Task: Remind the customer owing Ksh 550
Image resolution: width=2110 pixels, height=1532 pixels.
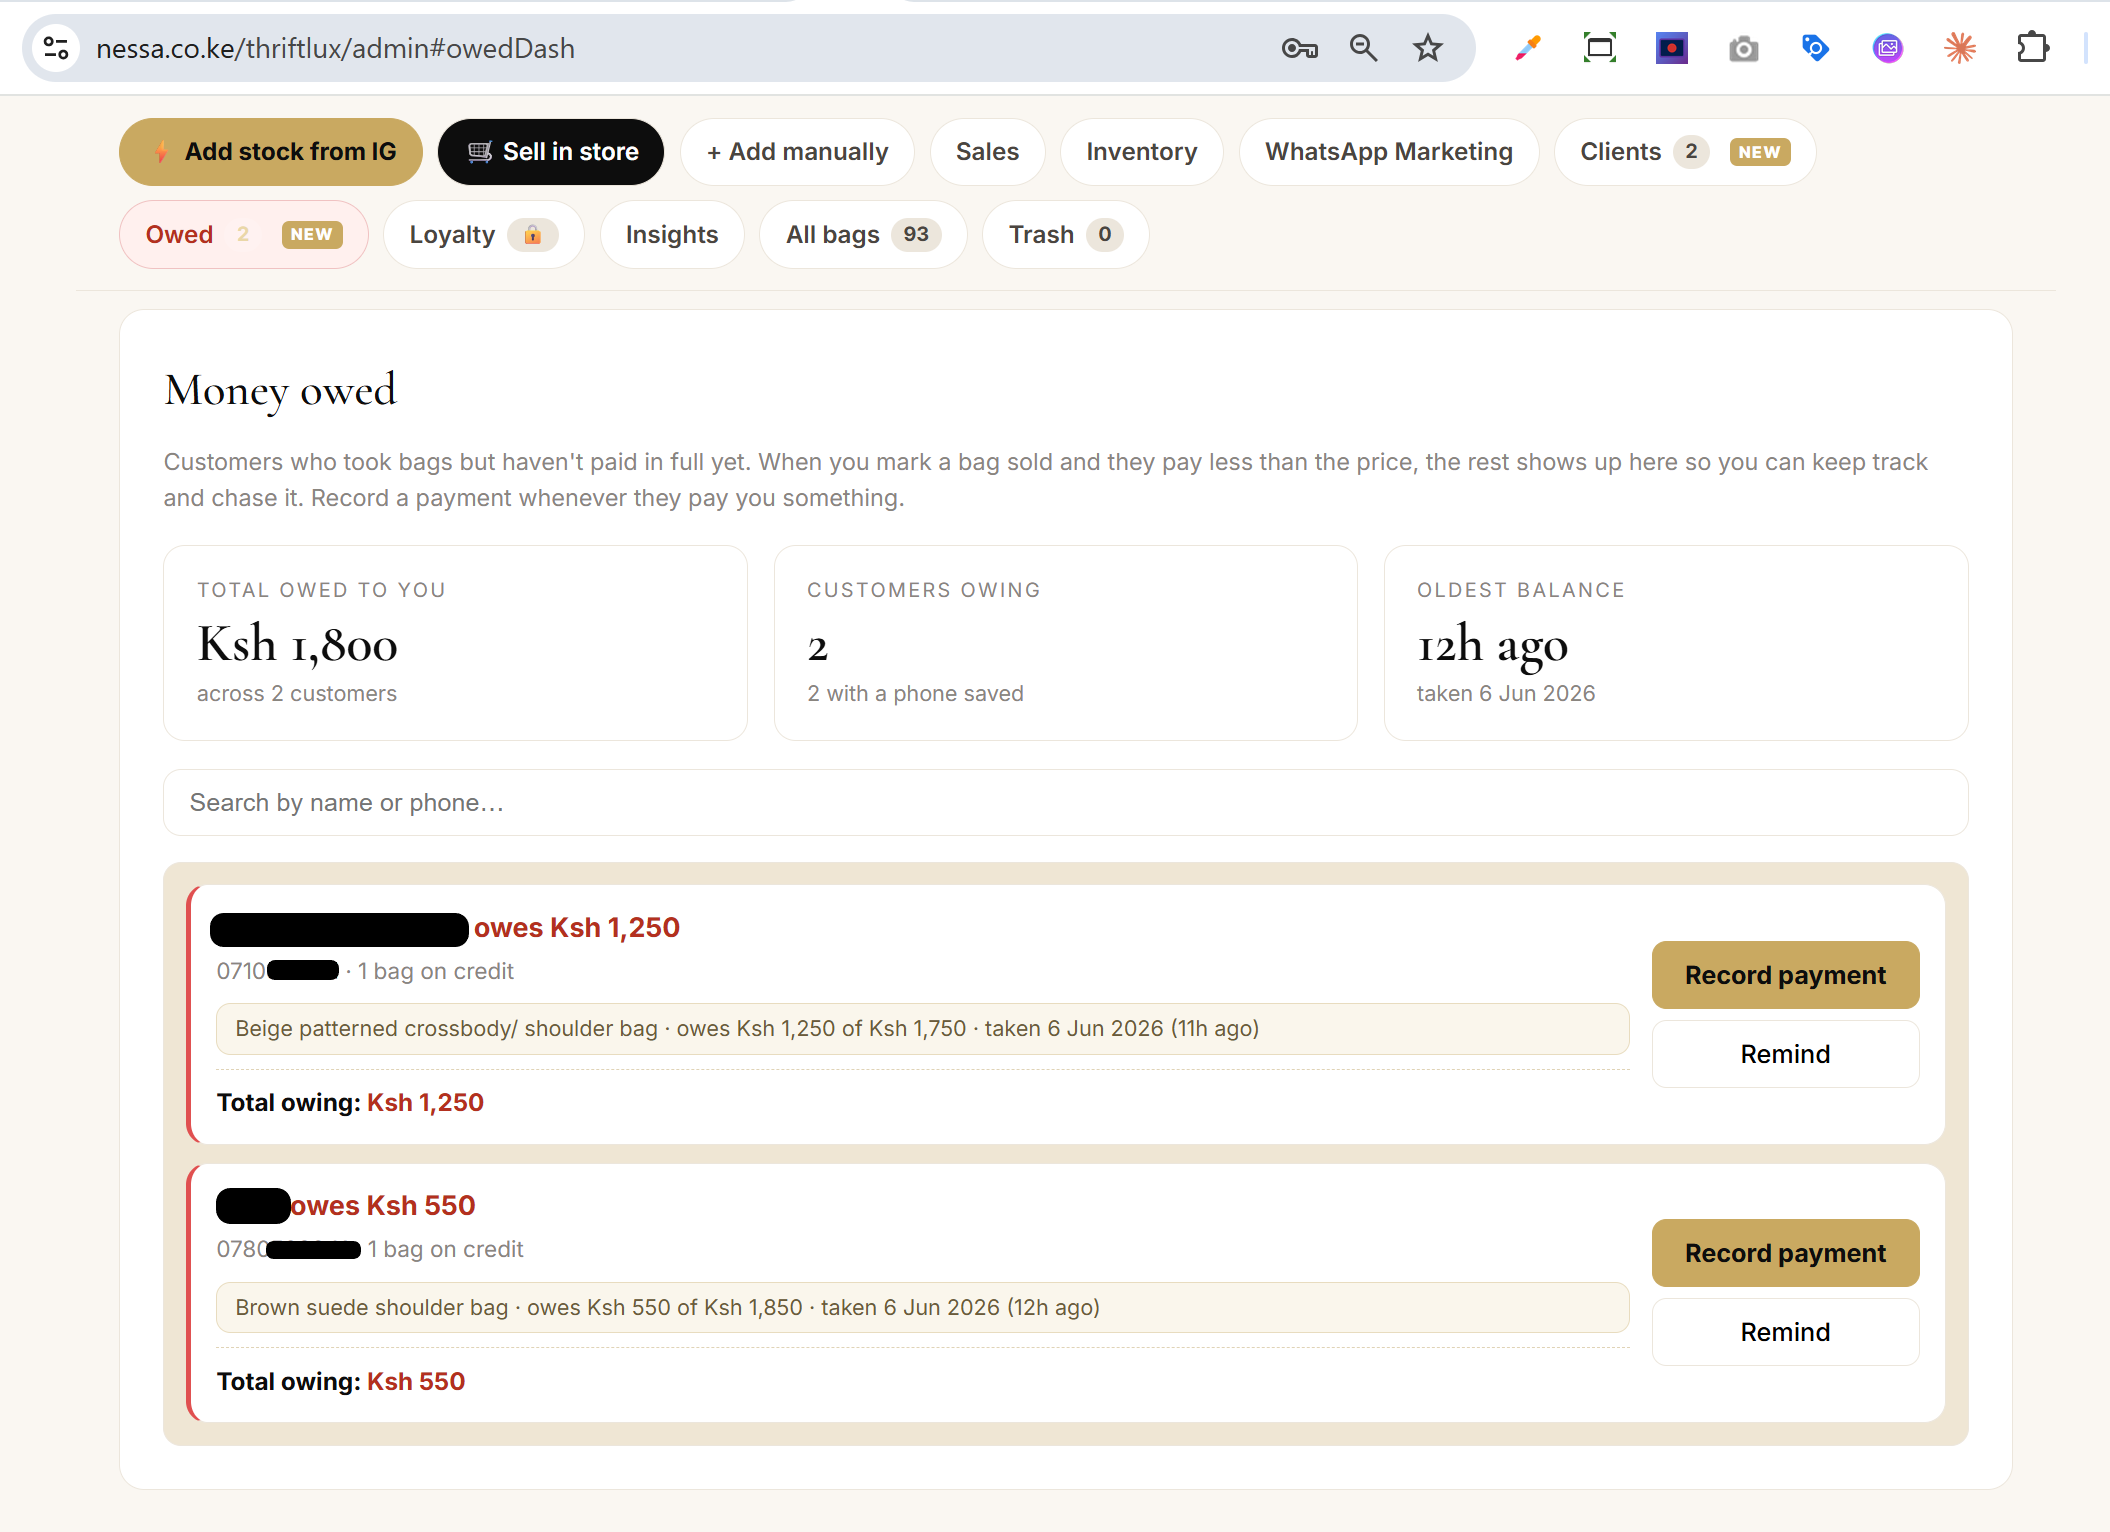Action: (x=1785, y=1332)
